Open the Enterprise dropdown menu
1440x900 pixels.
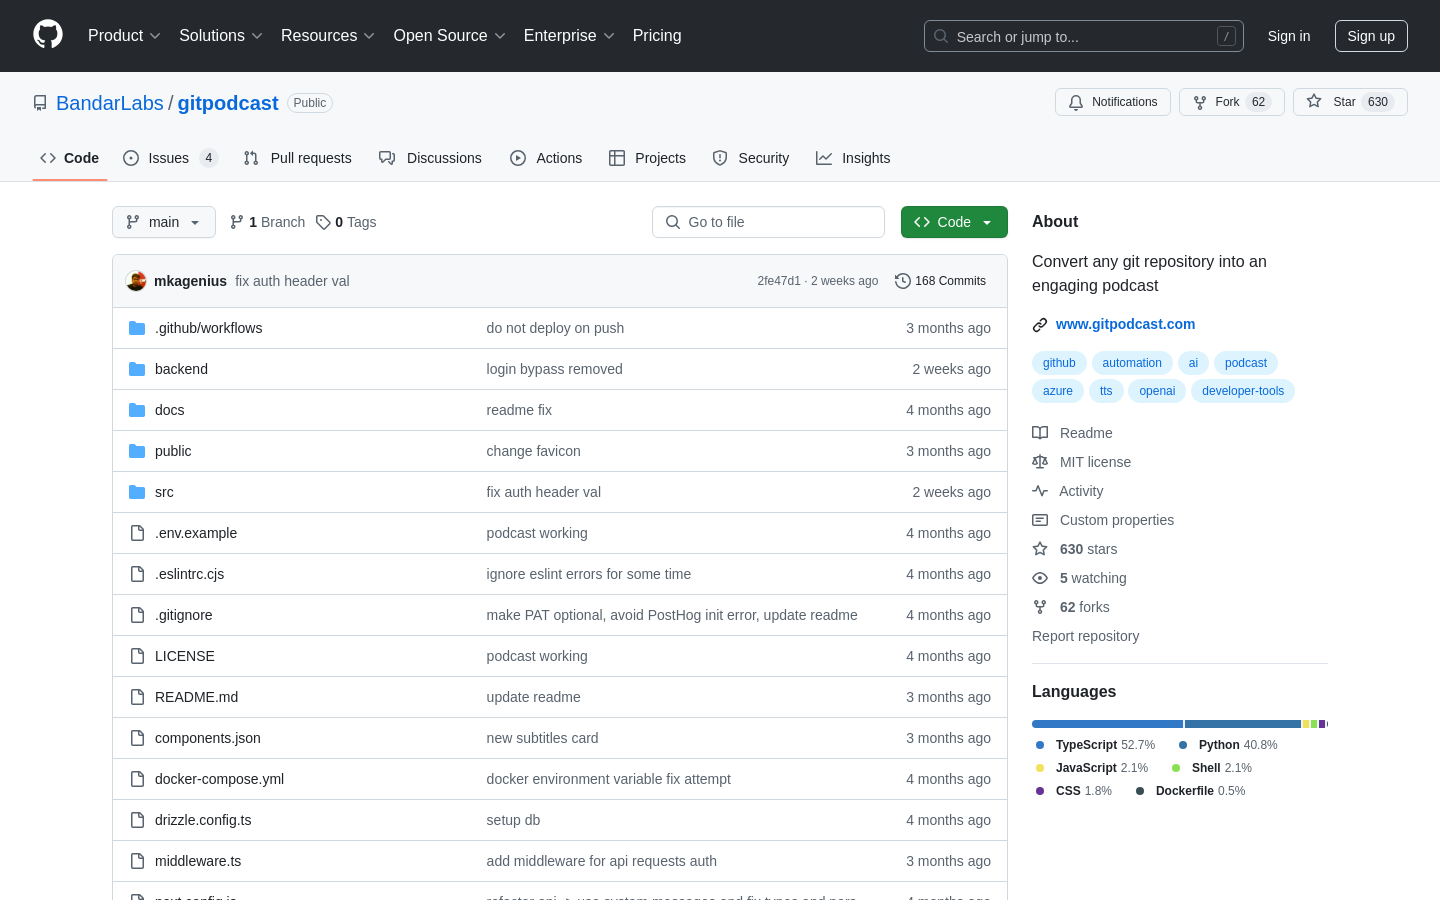pyautogui.click(x=569, y=36)
